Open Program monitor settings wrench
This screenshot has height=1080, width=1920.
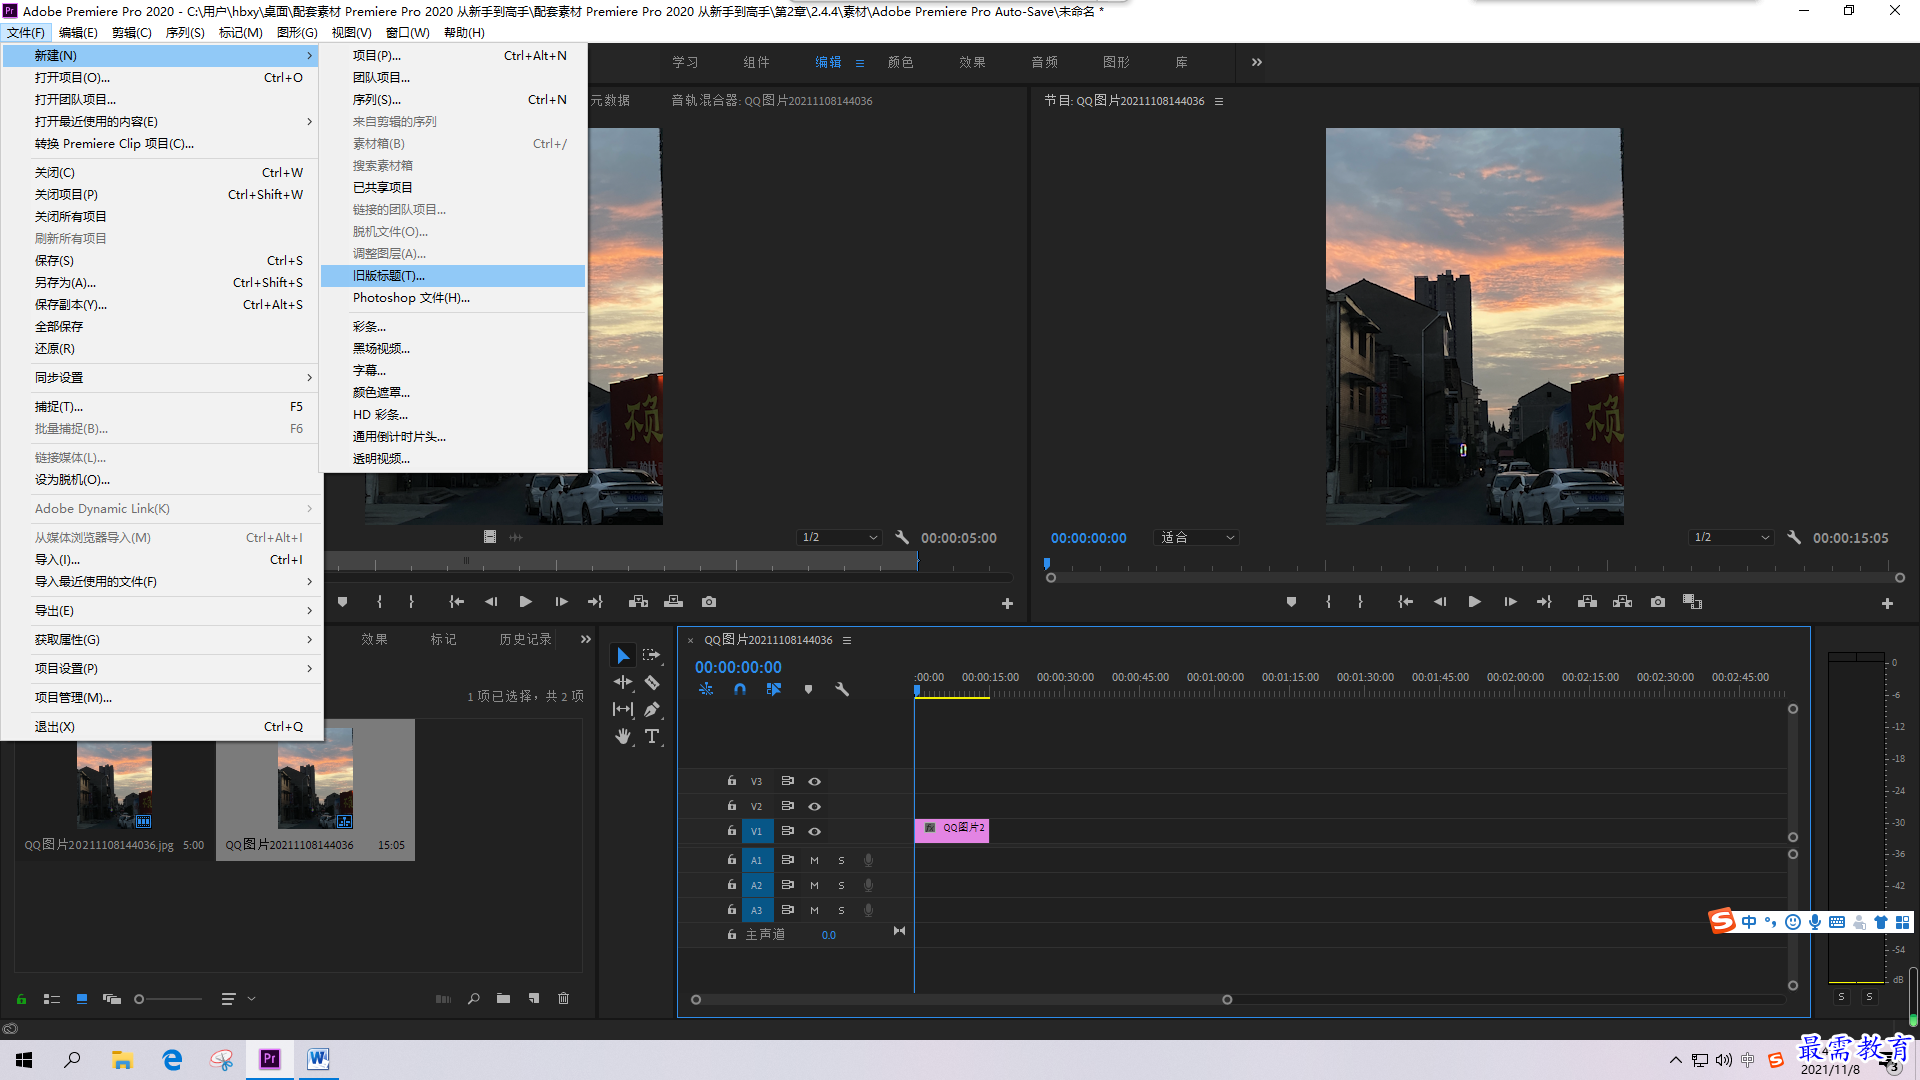pos(1794,537)
